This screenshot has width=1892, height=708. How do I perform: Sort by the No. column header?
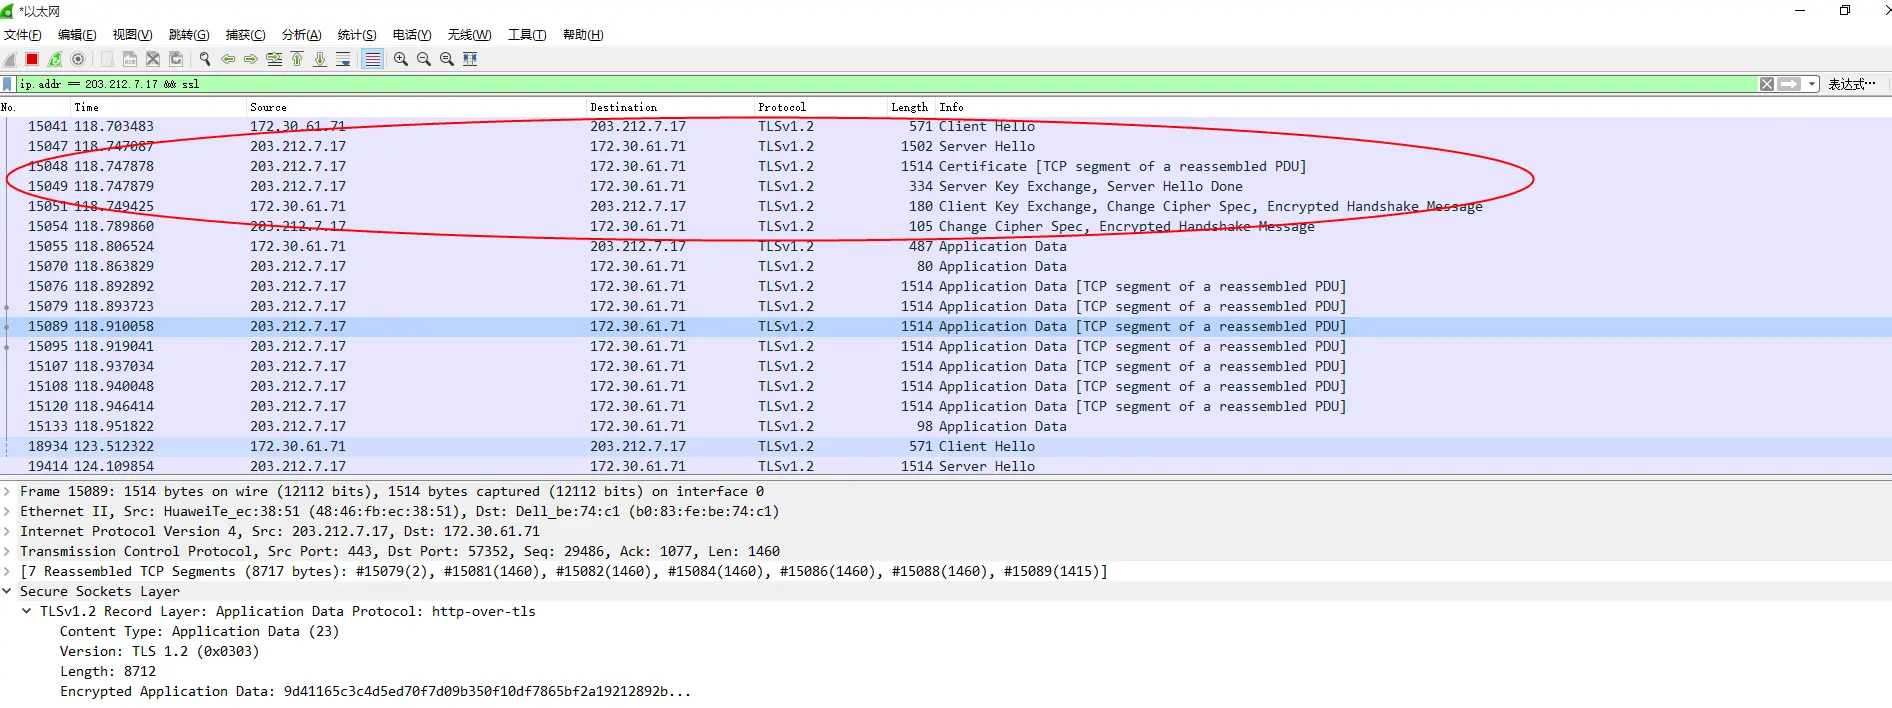pos(35,107)
